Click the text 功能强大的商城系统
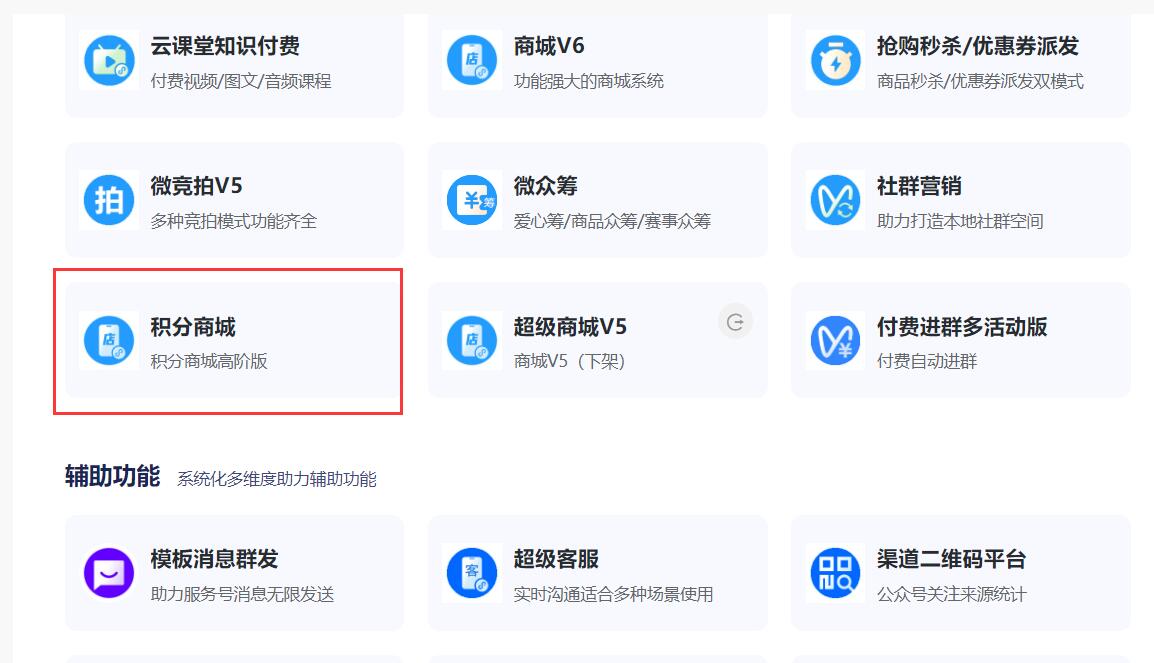 tap(589, 81)
